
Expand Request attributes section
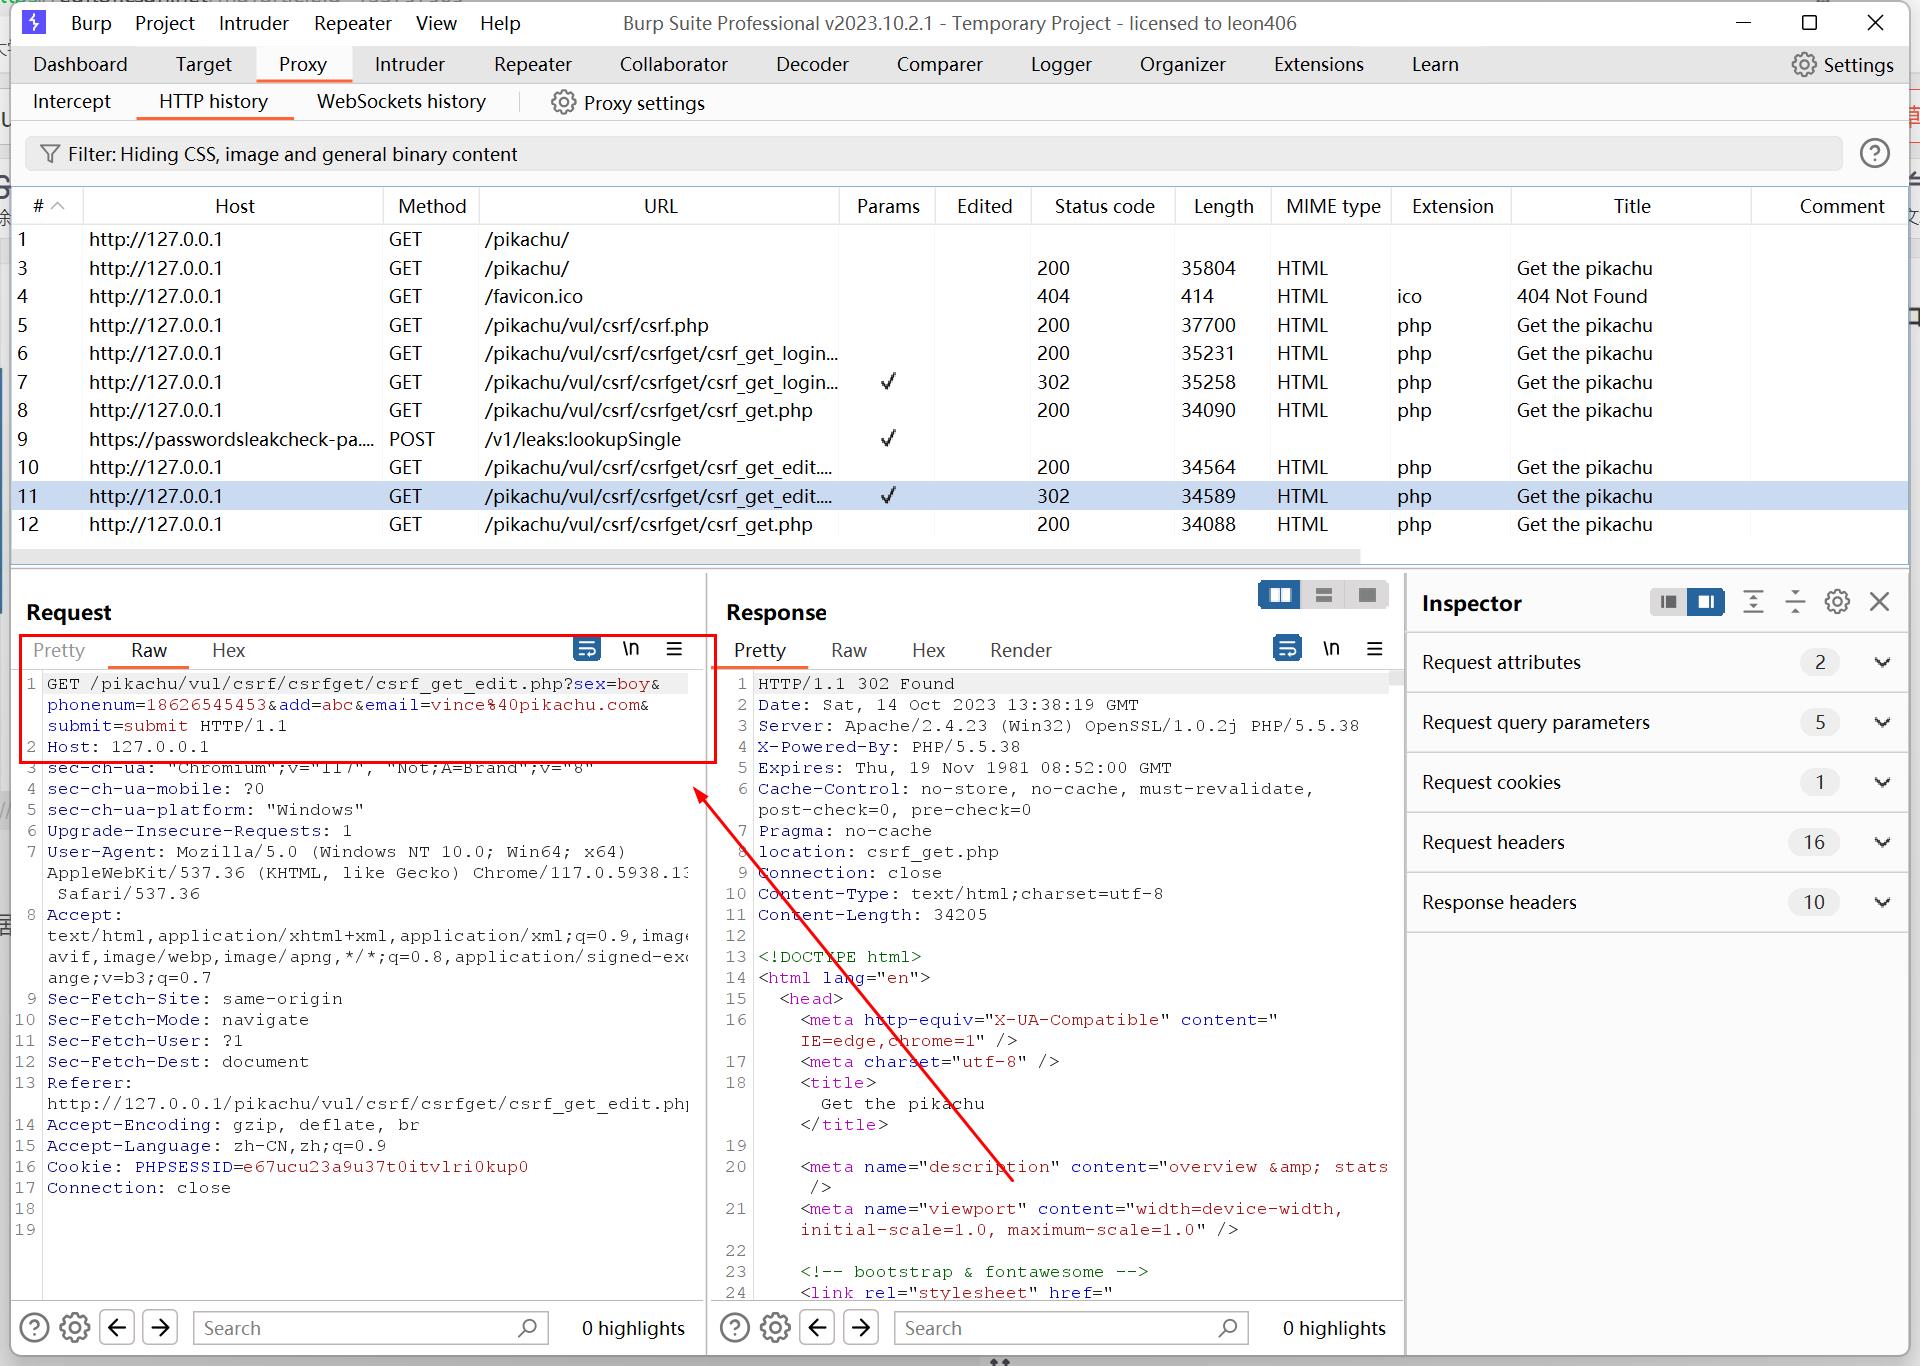[x=1882, y=662]
